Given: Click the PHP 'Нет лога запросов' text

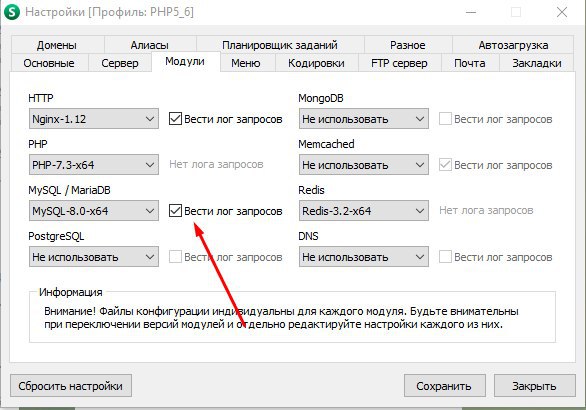Looking at the screenshot, I should [x=216, y=164].
